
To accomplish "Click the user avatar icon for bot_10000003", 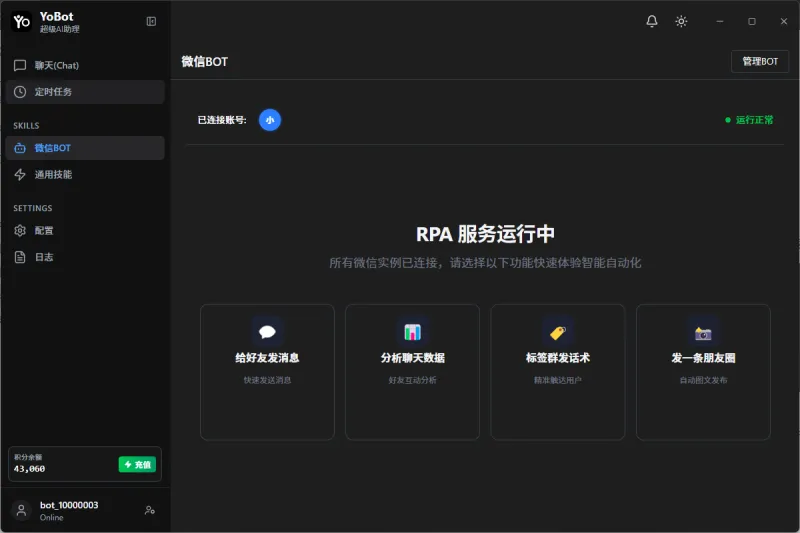I will pyautogui.click(x=21, y=511).
